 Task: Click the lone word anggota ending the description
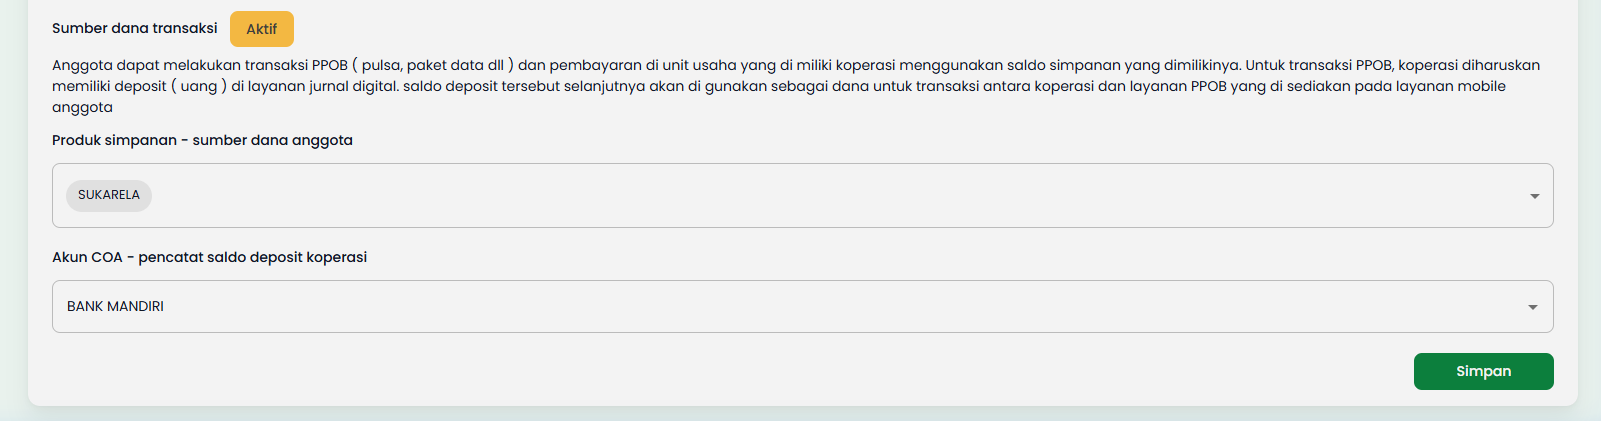[82, 107]
